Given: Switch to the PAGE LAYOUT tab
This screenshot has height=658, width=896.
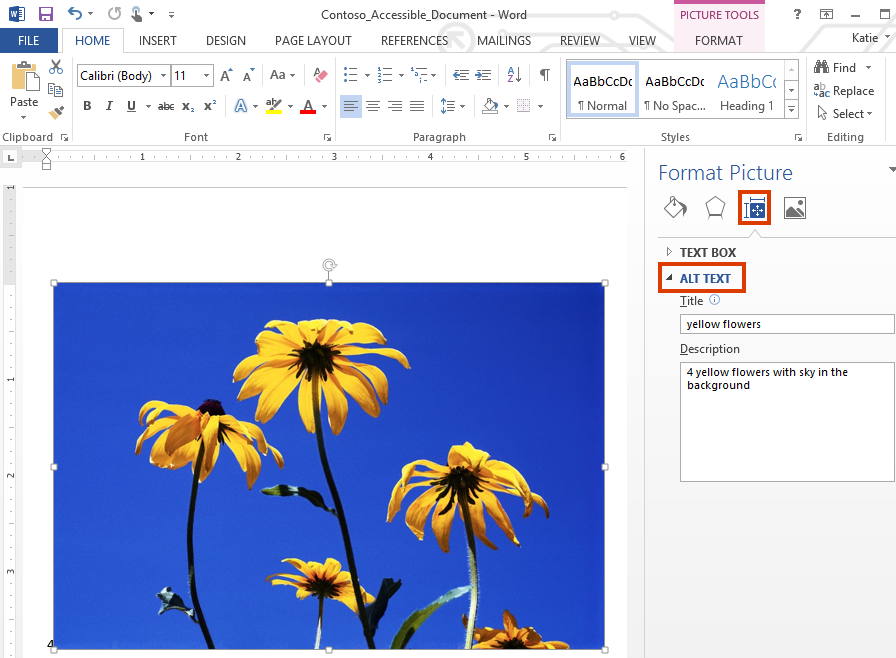Looking at the screenshot, I should coord(313,41).
